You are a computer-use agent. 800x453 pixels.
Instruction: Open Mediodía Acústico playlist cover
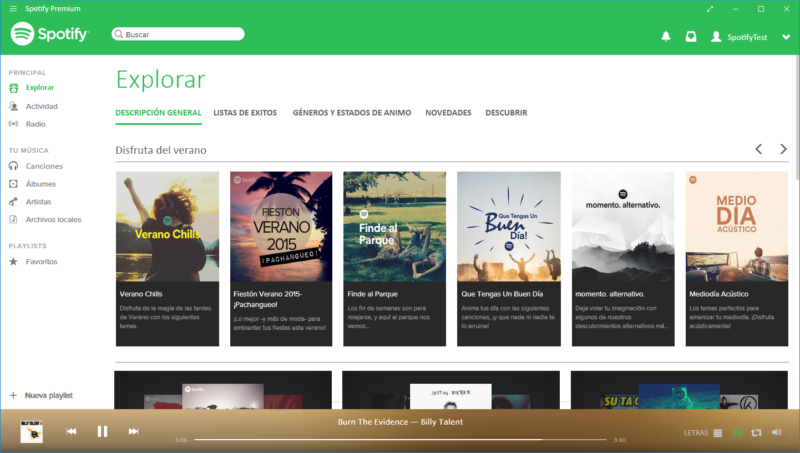[x=737, y=226]
